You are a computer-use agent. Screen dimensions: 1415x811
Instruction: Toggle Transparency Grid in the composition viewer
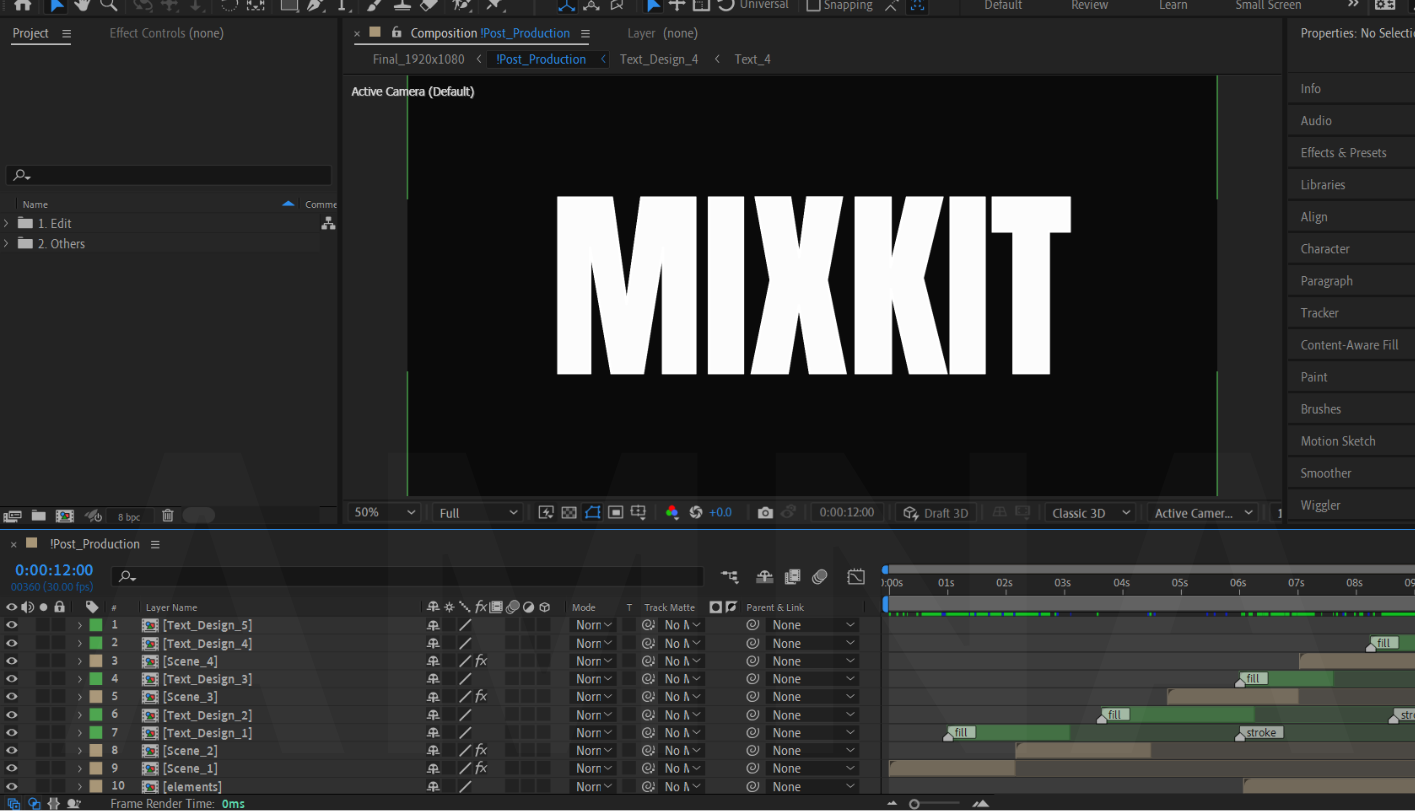pos(569,512)
